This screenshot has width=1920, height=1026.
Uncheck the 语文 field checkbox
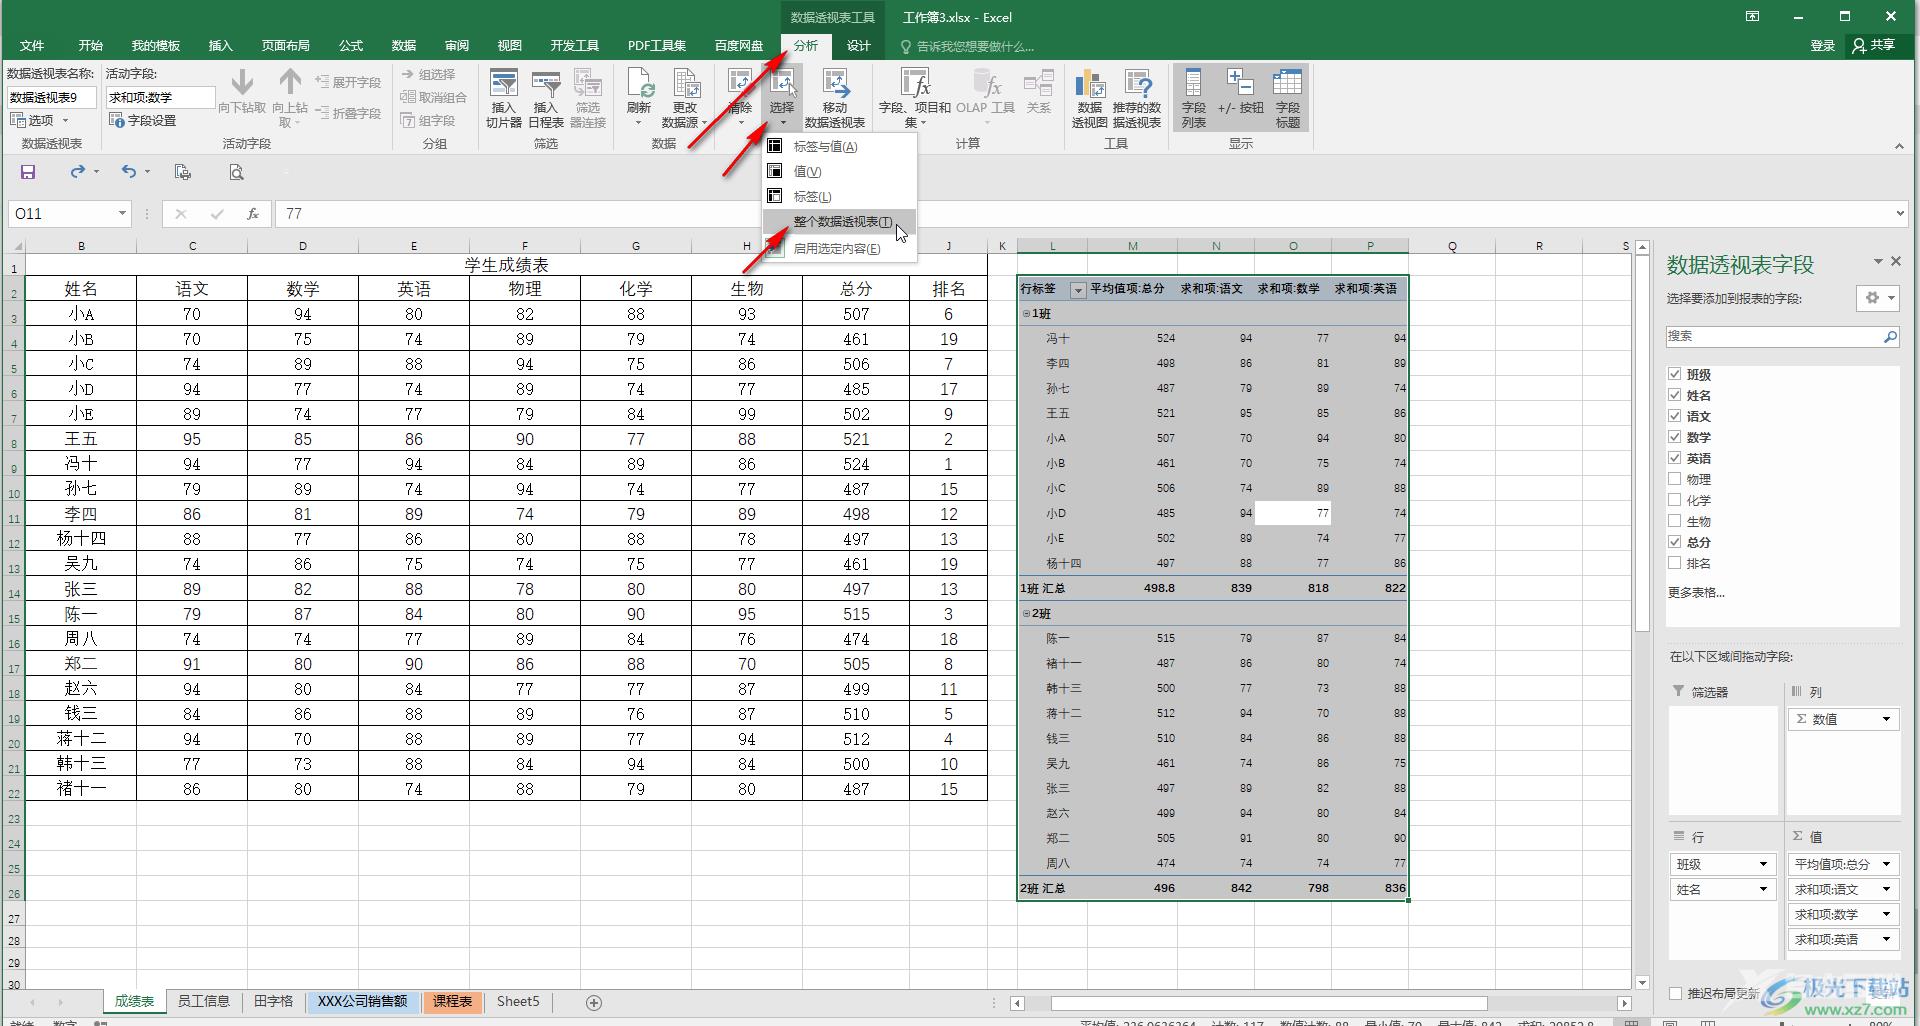1675,416
